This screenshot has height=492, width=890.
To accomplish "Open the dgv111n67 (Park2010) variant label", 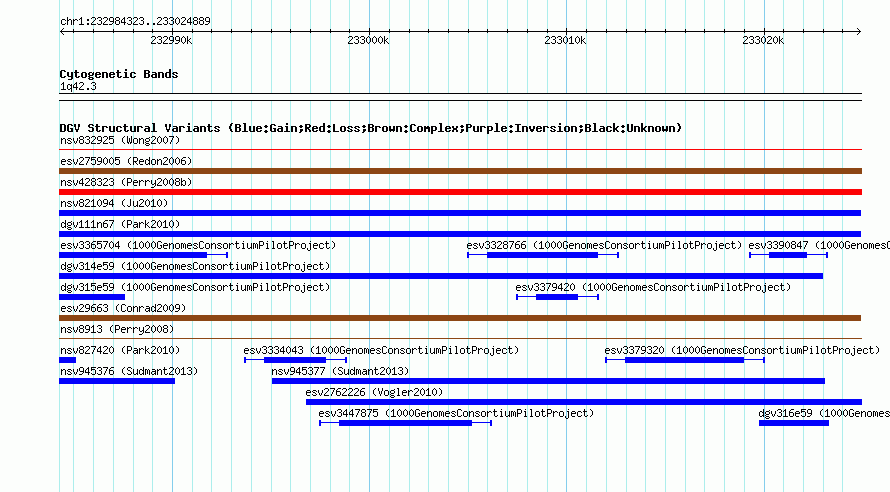I will click(120, 224).
